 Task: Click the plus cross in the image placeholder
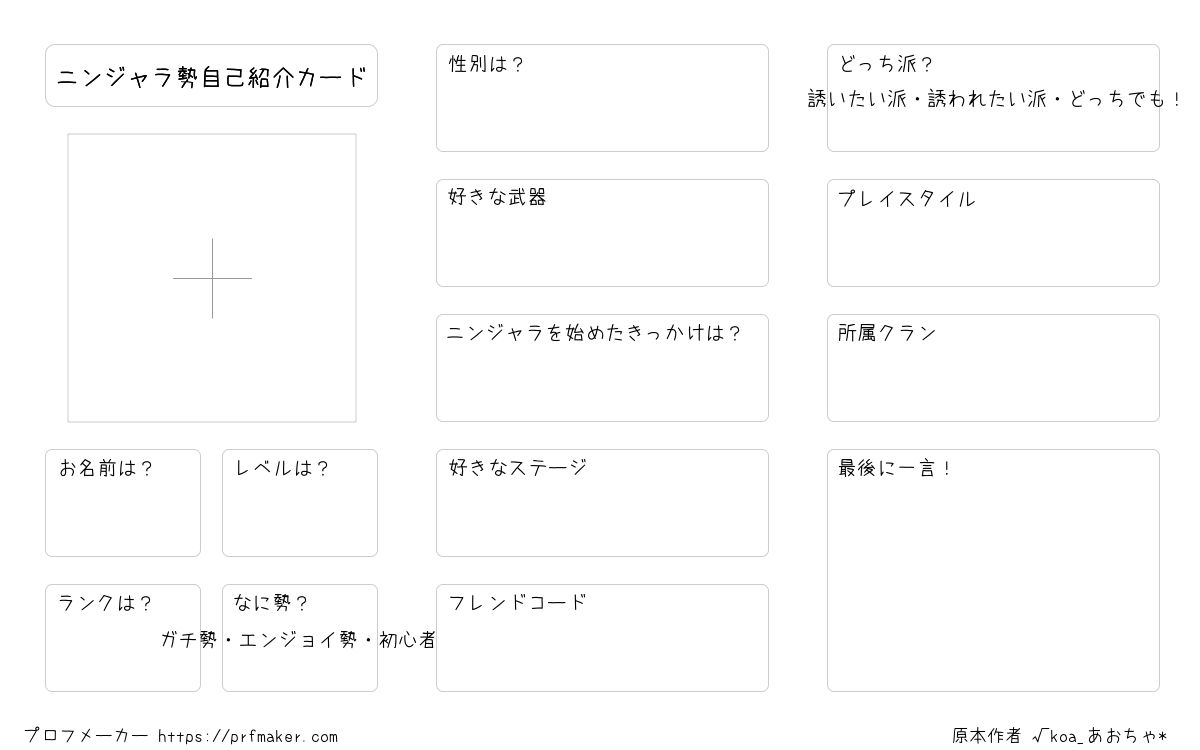click(212, 278)
